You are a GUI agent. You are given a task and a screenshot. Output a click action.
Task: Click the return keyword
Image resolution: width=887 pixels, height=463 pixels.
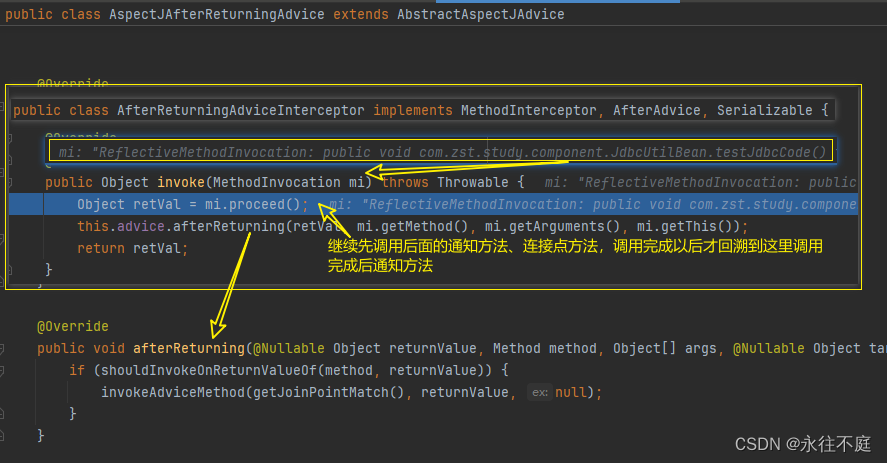[x=101, y=248]
